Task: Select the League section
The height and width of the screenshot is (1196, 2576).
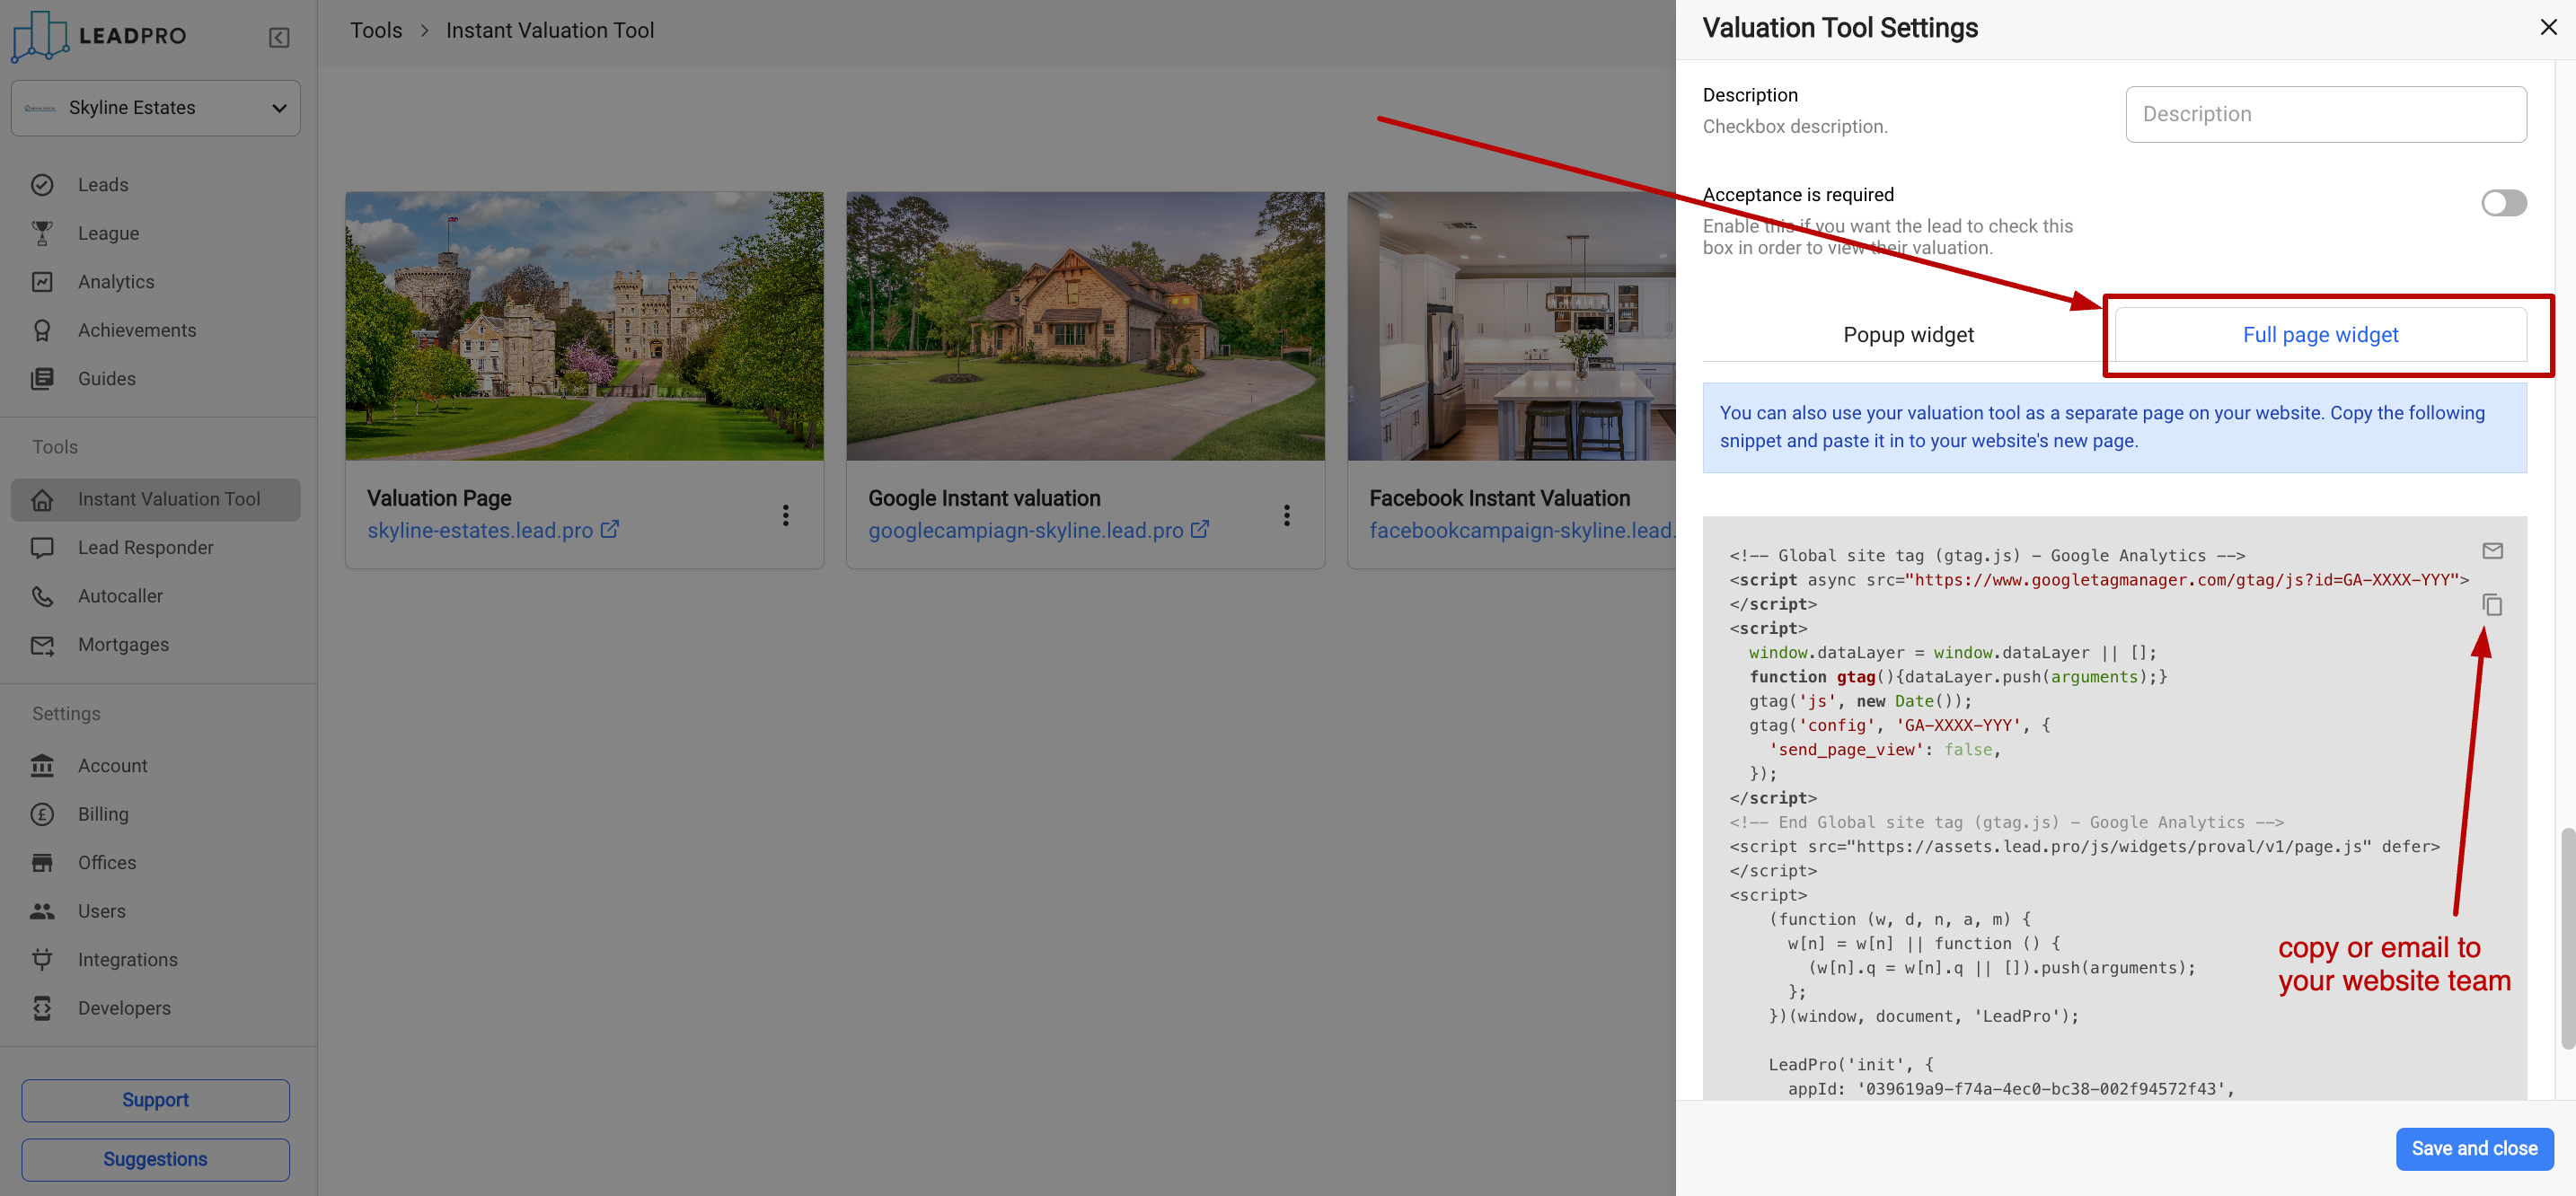Action: coord(108,233)
